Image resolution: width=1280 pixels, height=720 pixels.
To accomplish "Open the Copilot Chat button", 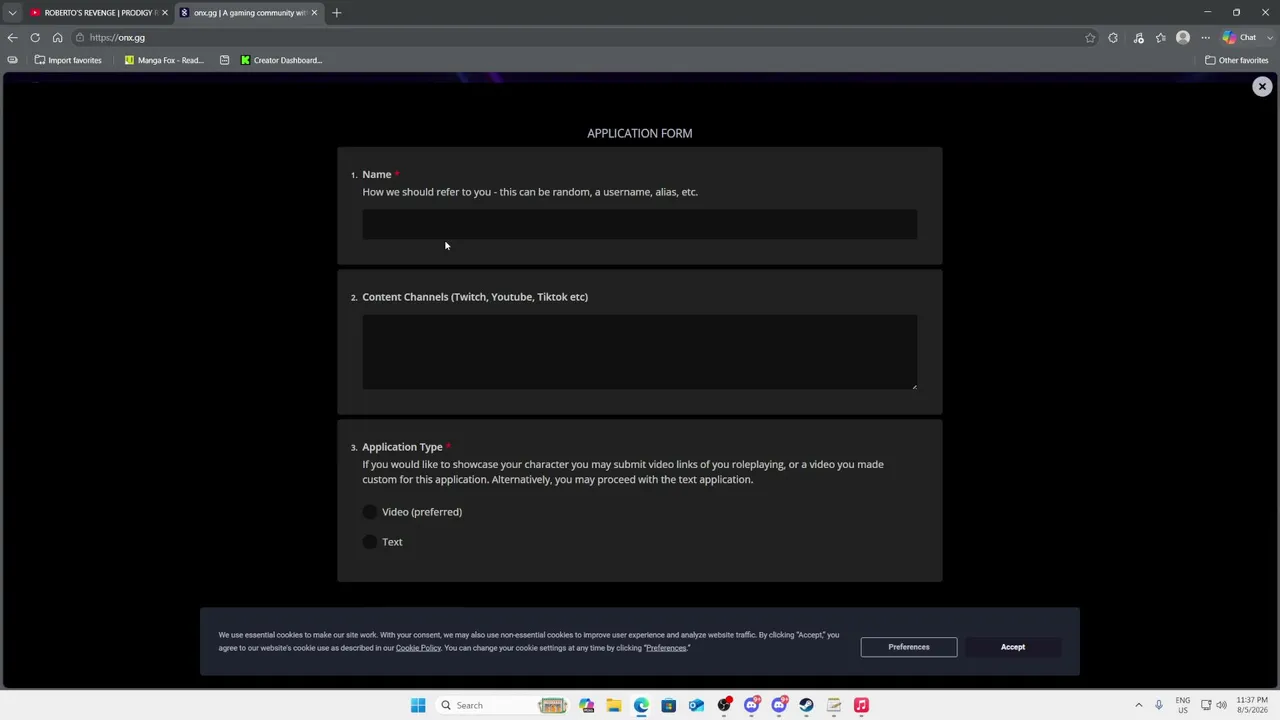I will pyautogui.click(x=1240, y=38).
